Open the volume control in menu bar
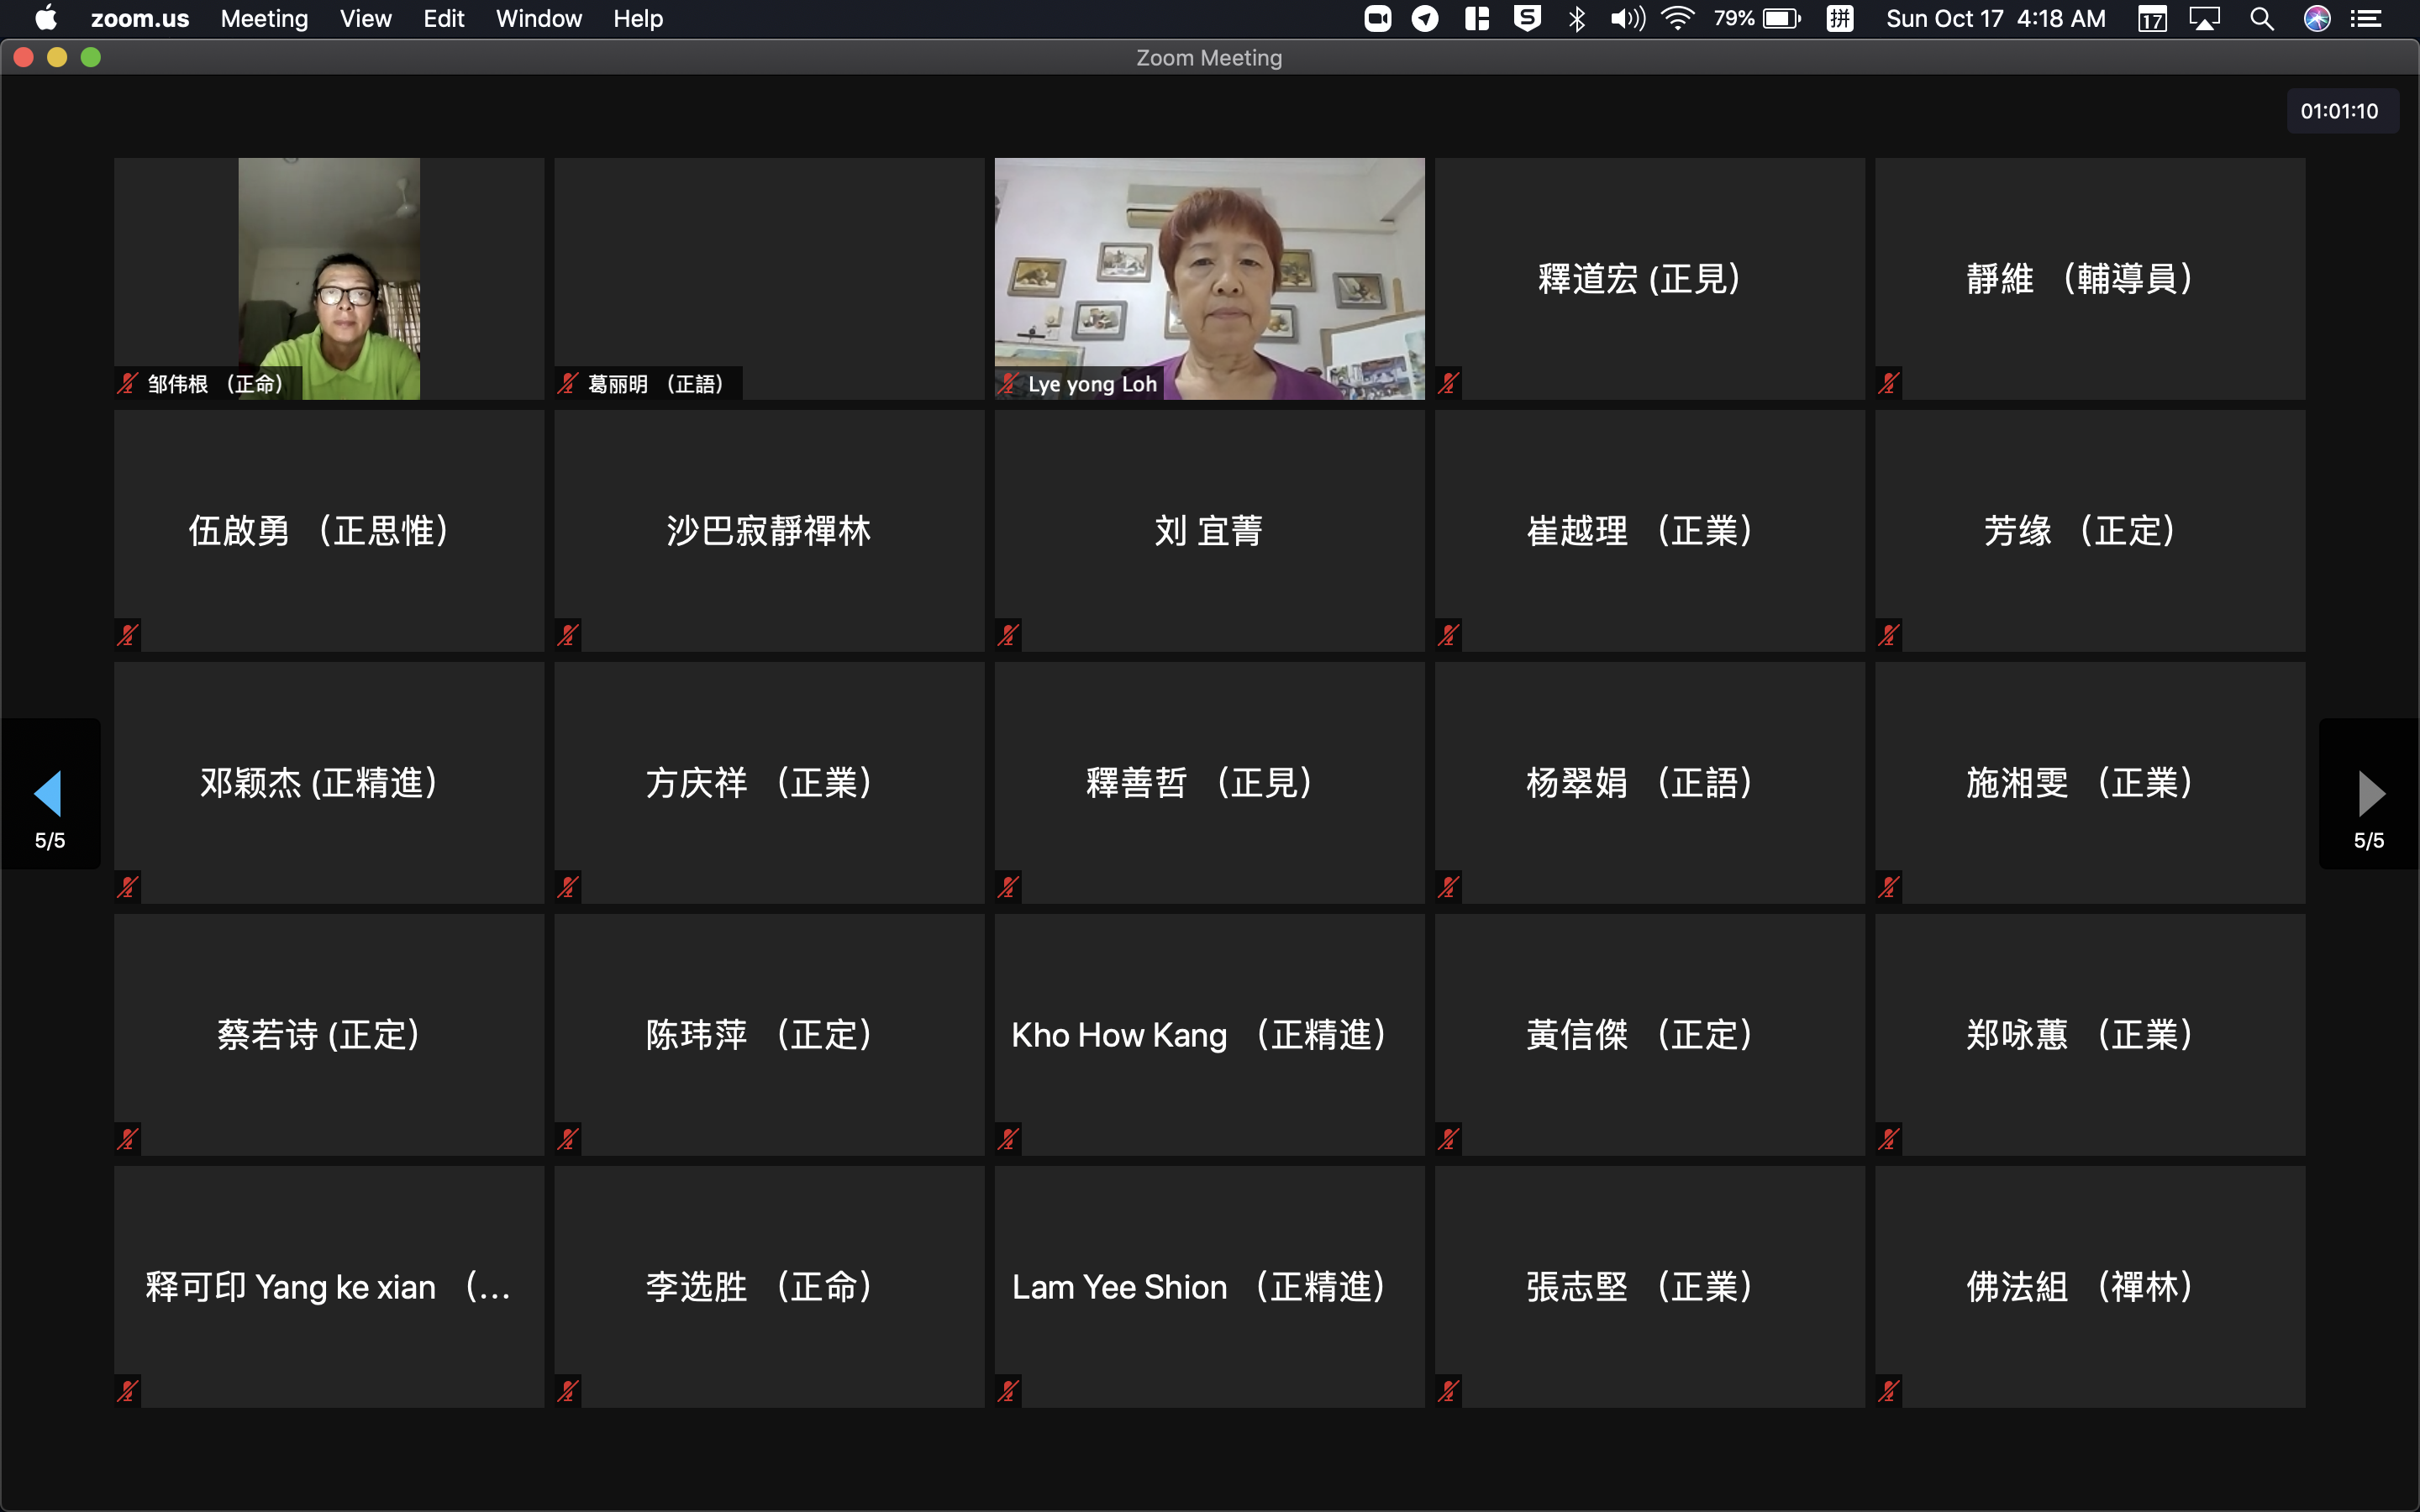Image resolution: width=2420 pixels, height=1512 pixels. (x=1627, y=19)
